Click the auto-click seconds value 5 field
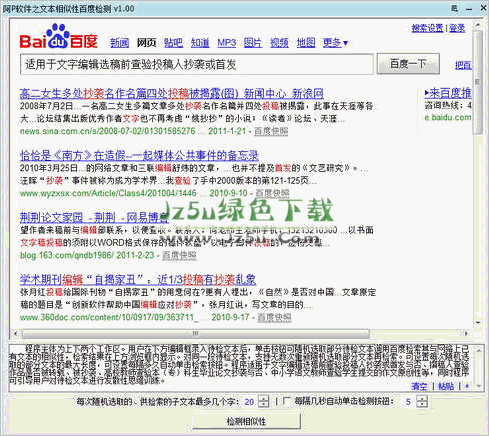 click(408, 402)
